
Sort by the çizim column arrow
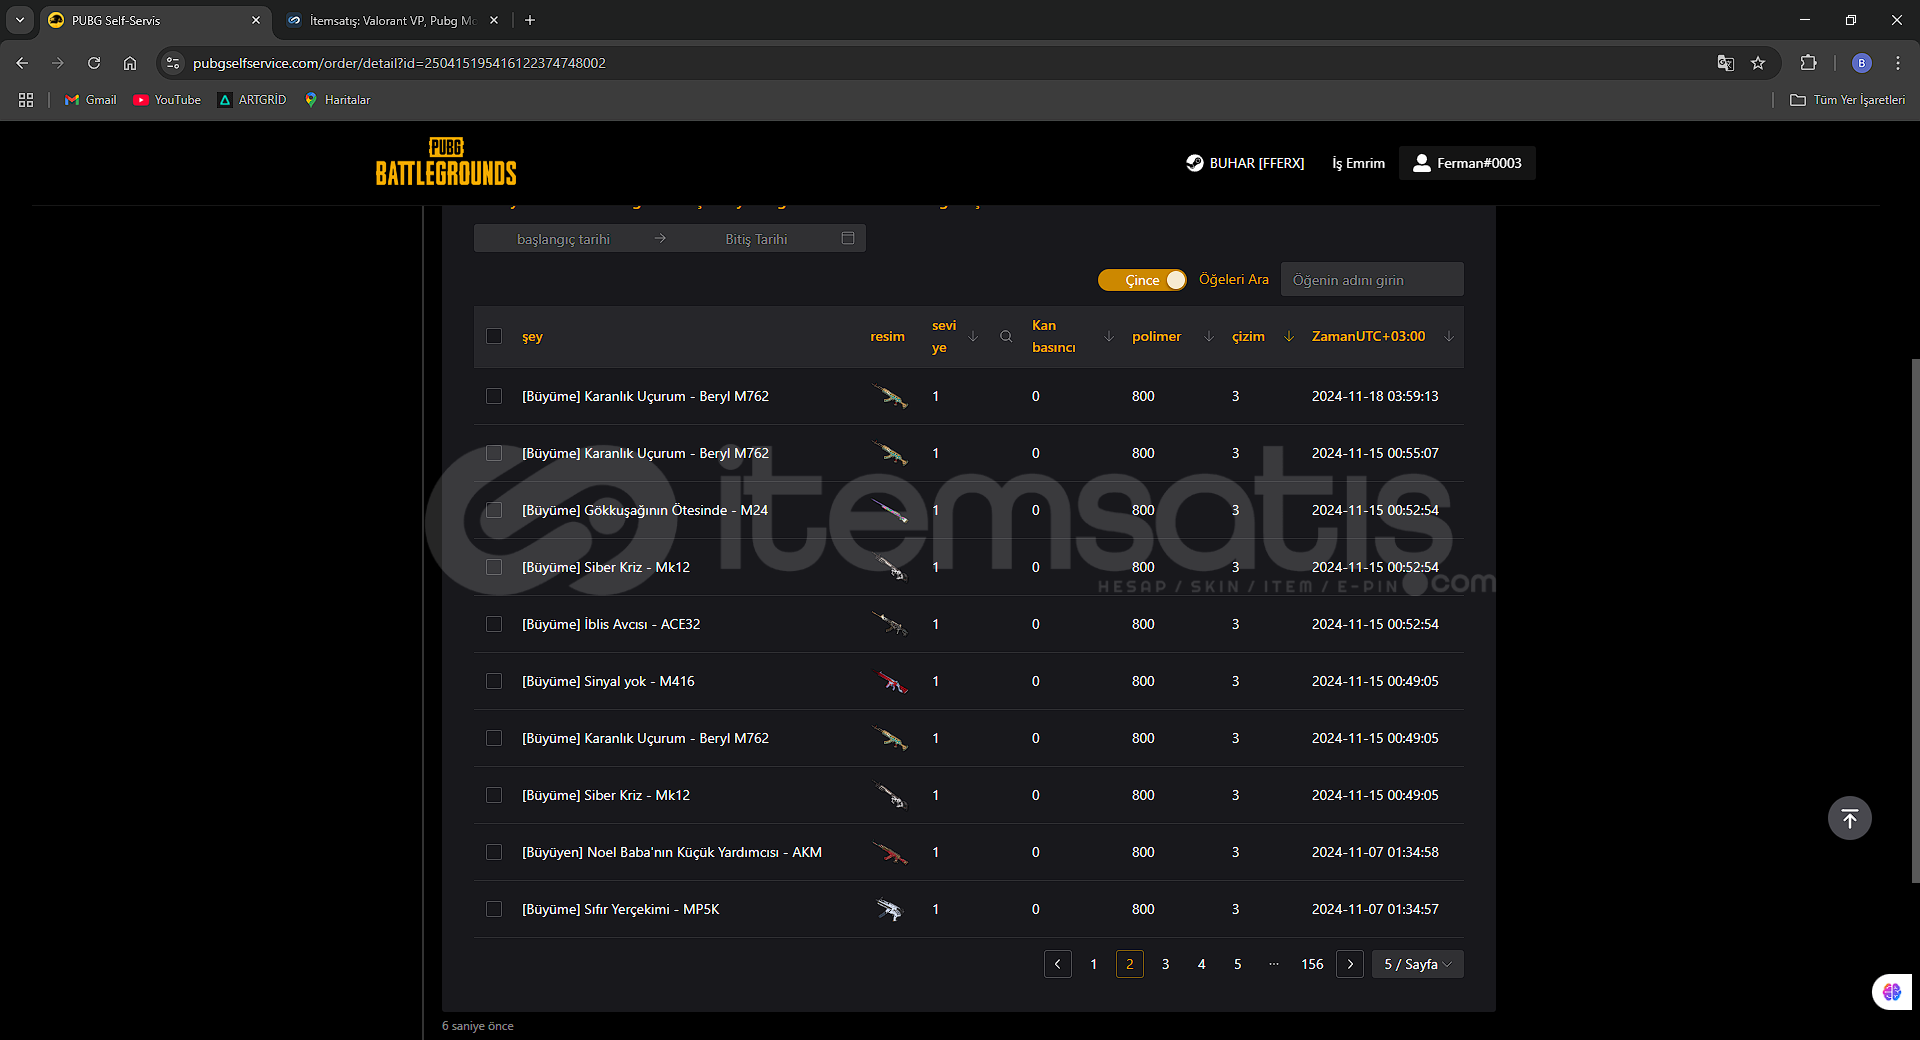[1289, 336]
